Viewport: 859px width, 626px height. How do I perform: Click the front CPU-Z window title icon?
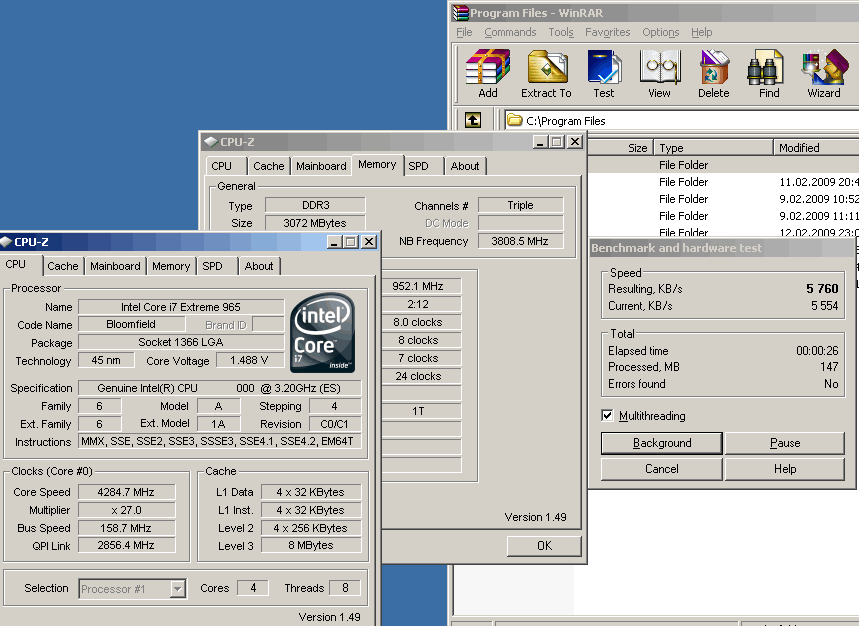pyautogui.click(x=6, y=242)
